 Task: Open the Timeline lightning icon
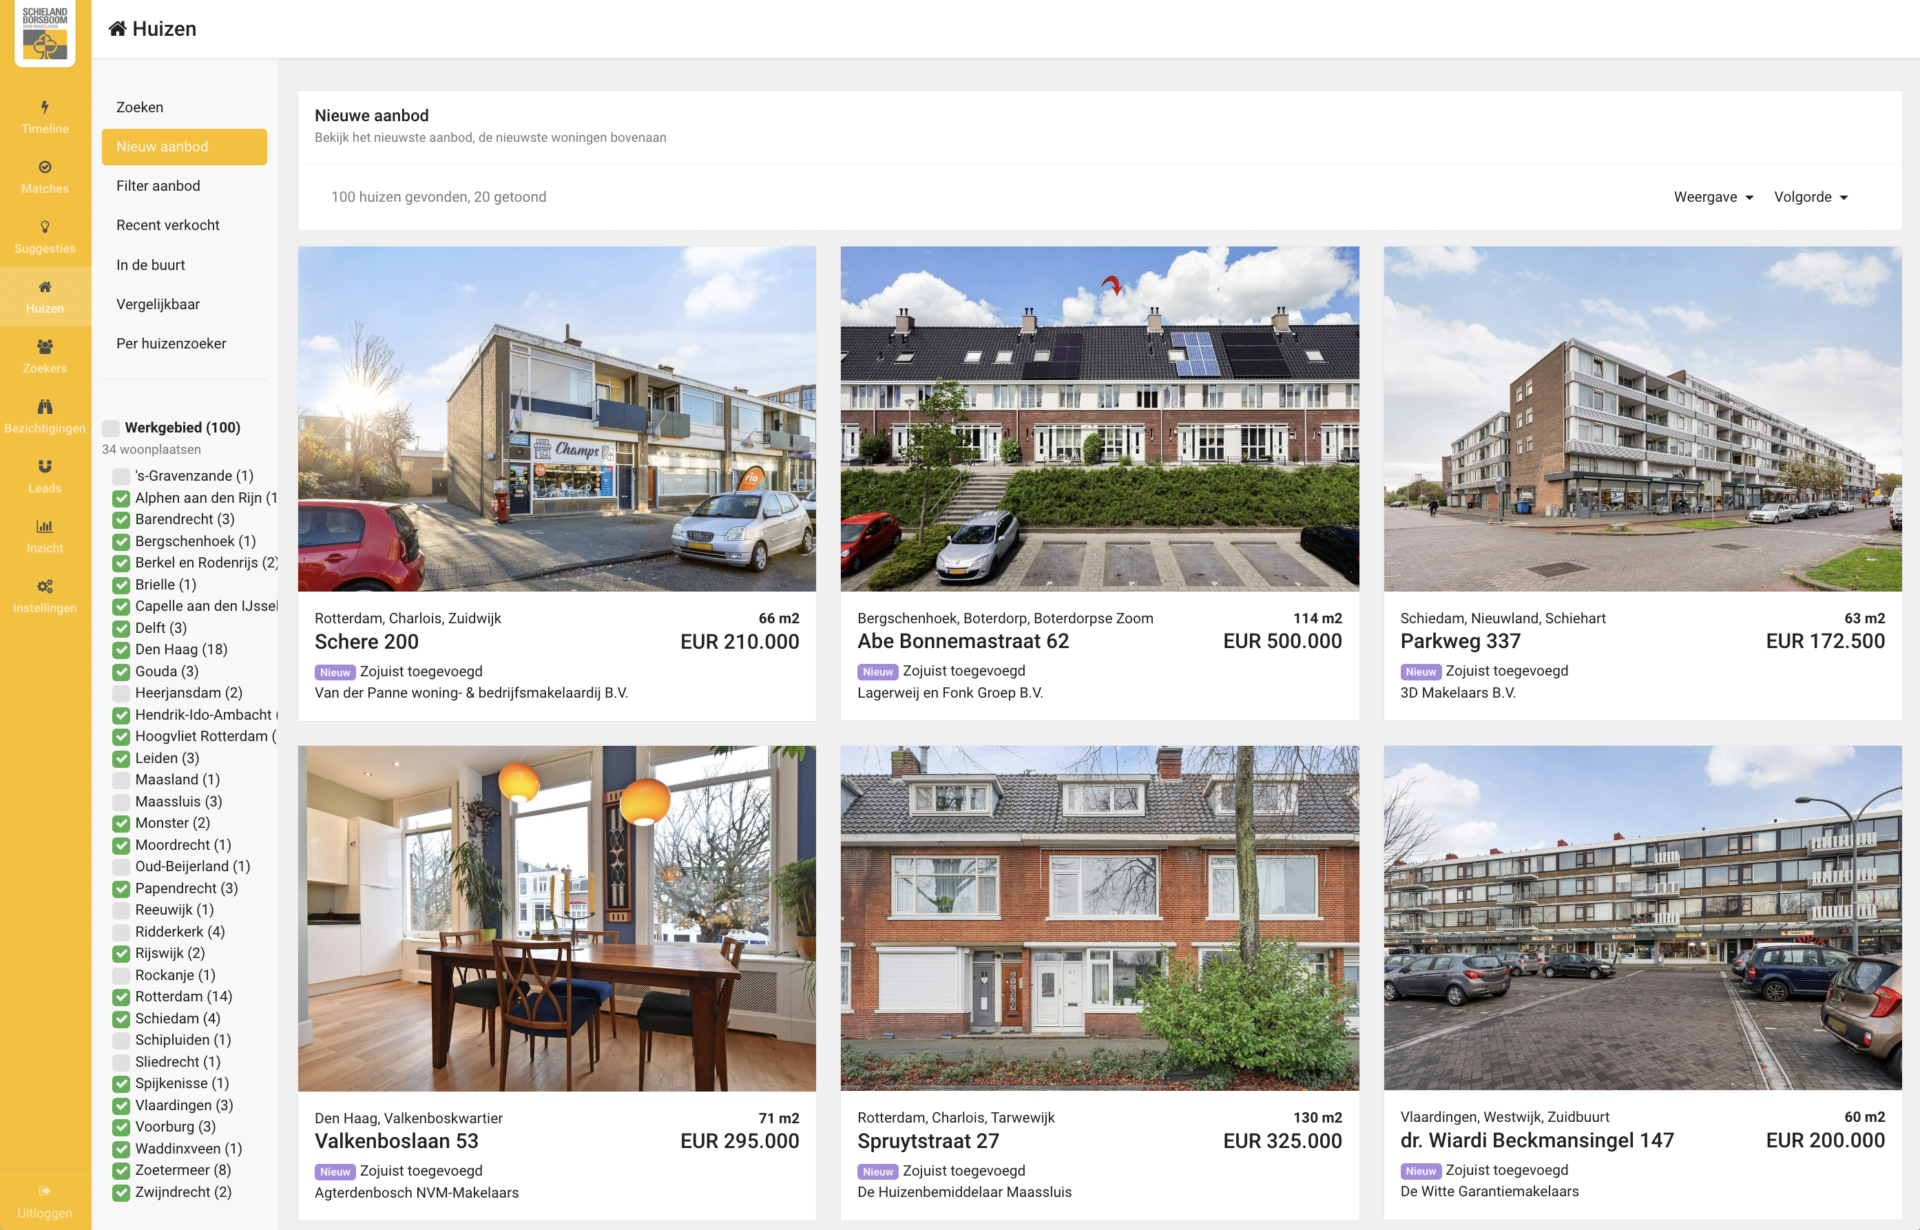45,107
